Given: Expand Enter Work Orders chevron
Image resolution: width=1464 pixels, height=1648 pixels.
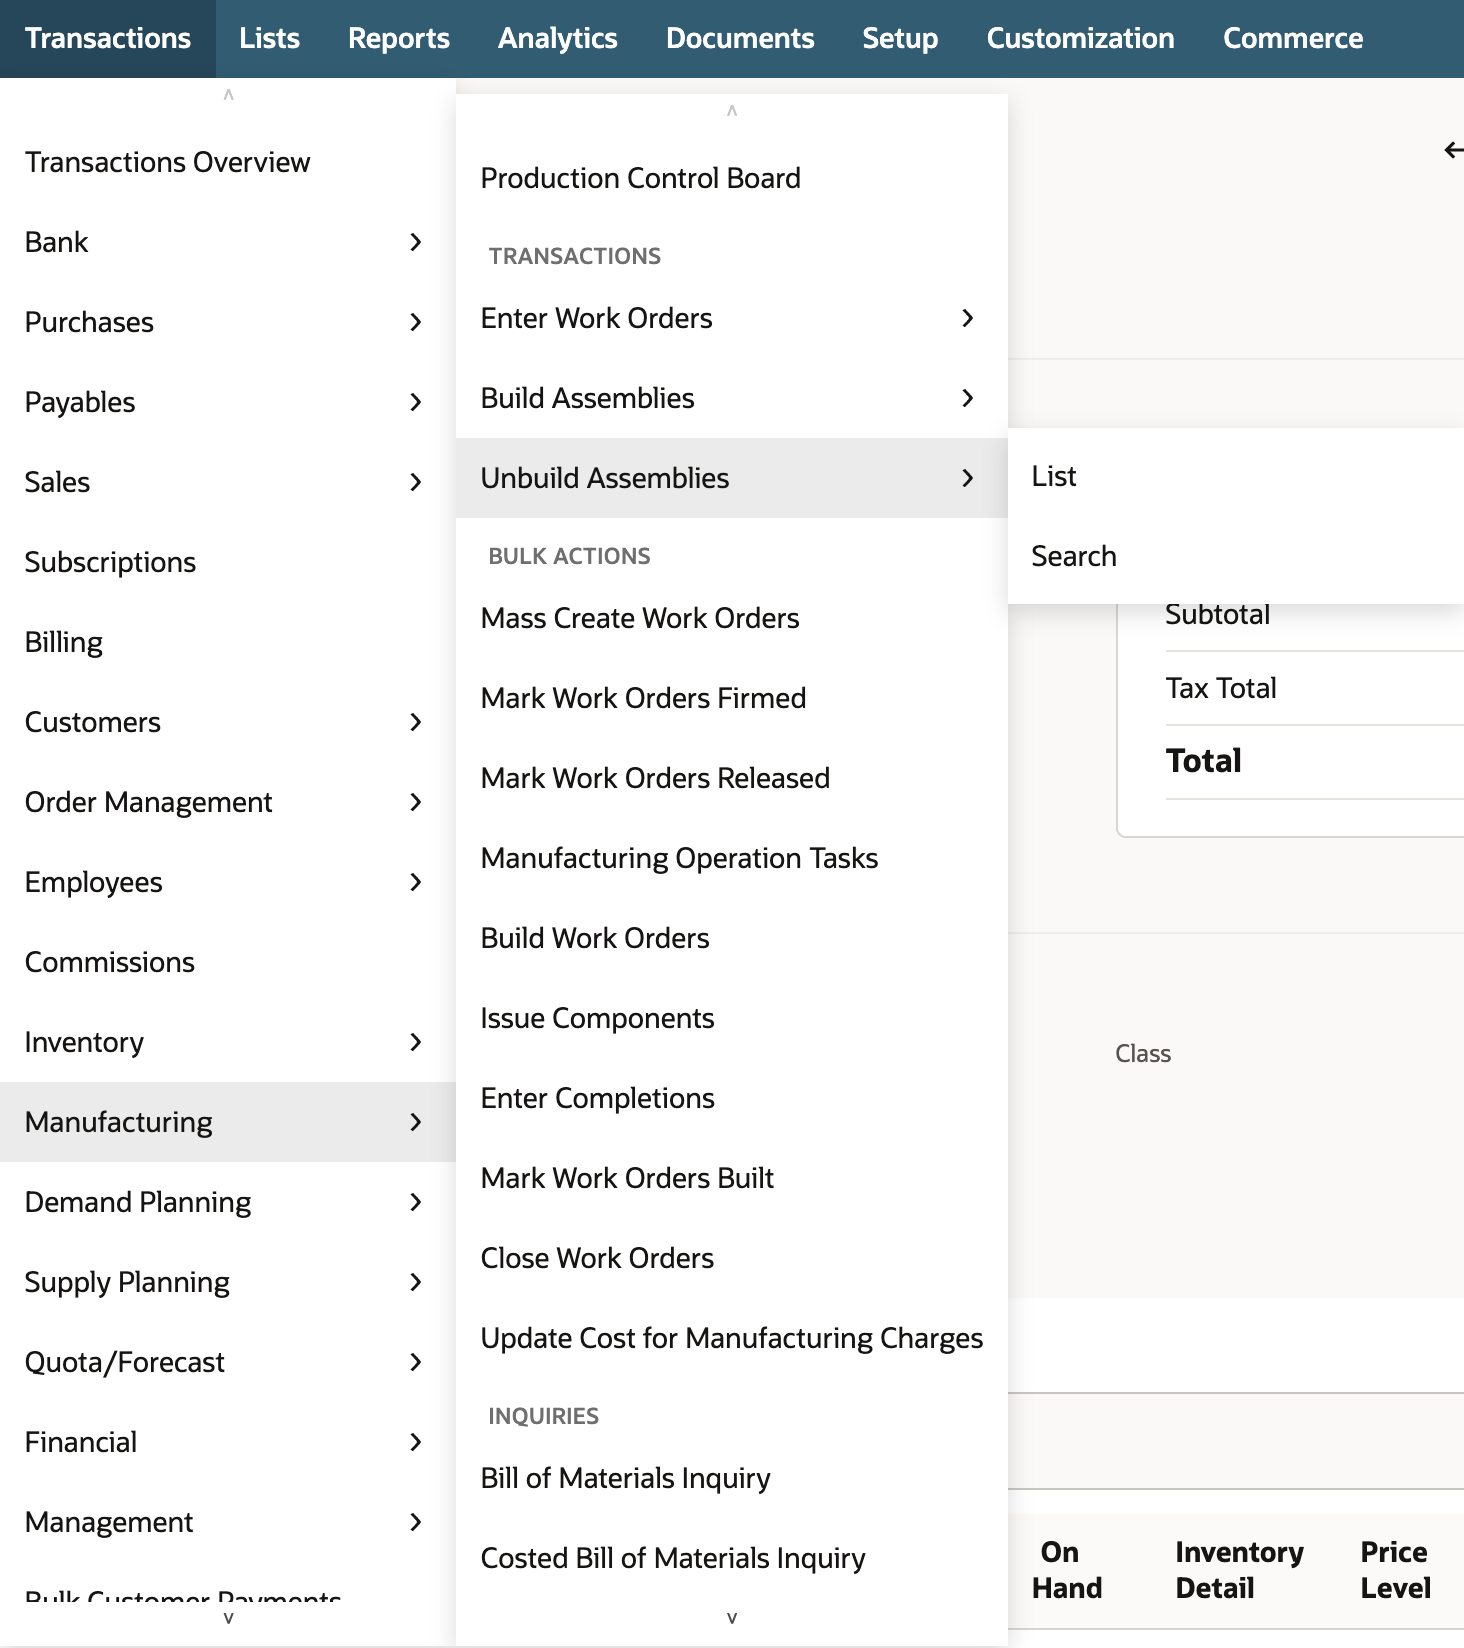Looking at the screenshot, I should point(967,318).
